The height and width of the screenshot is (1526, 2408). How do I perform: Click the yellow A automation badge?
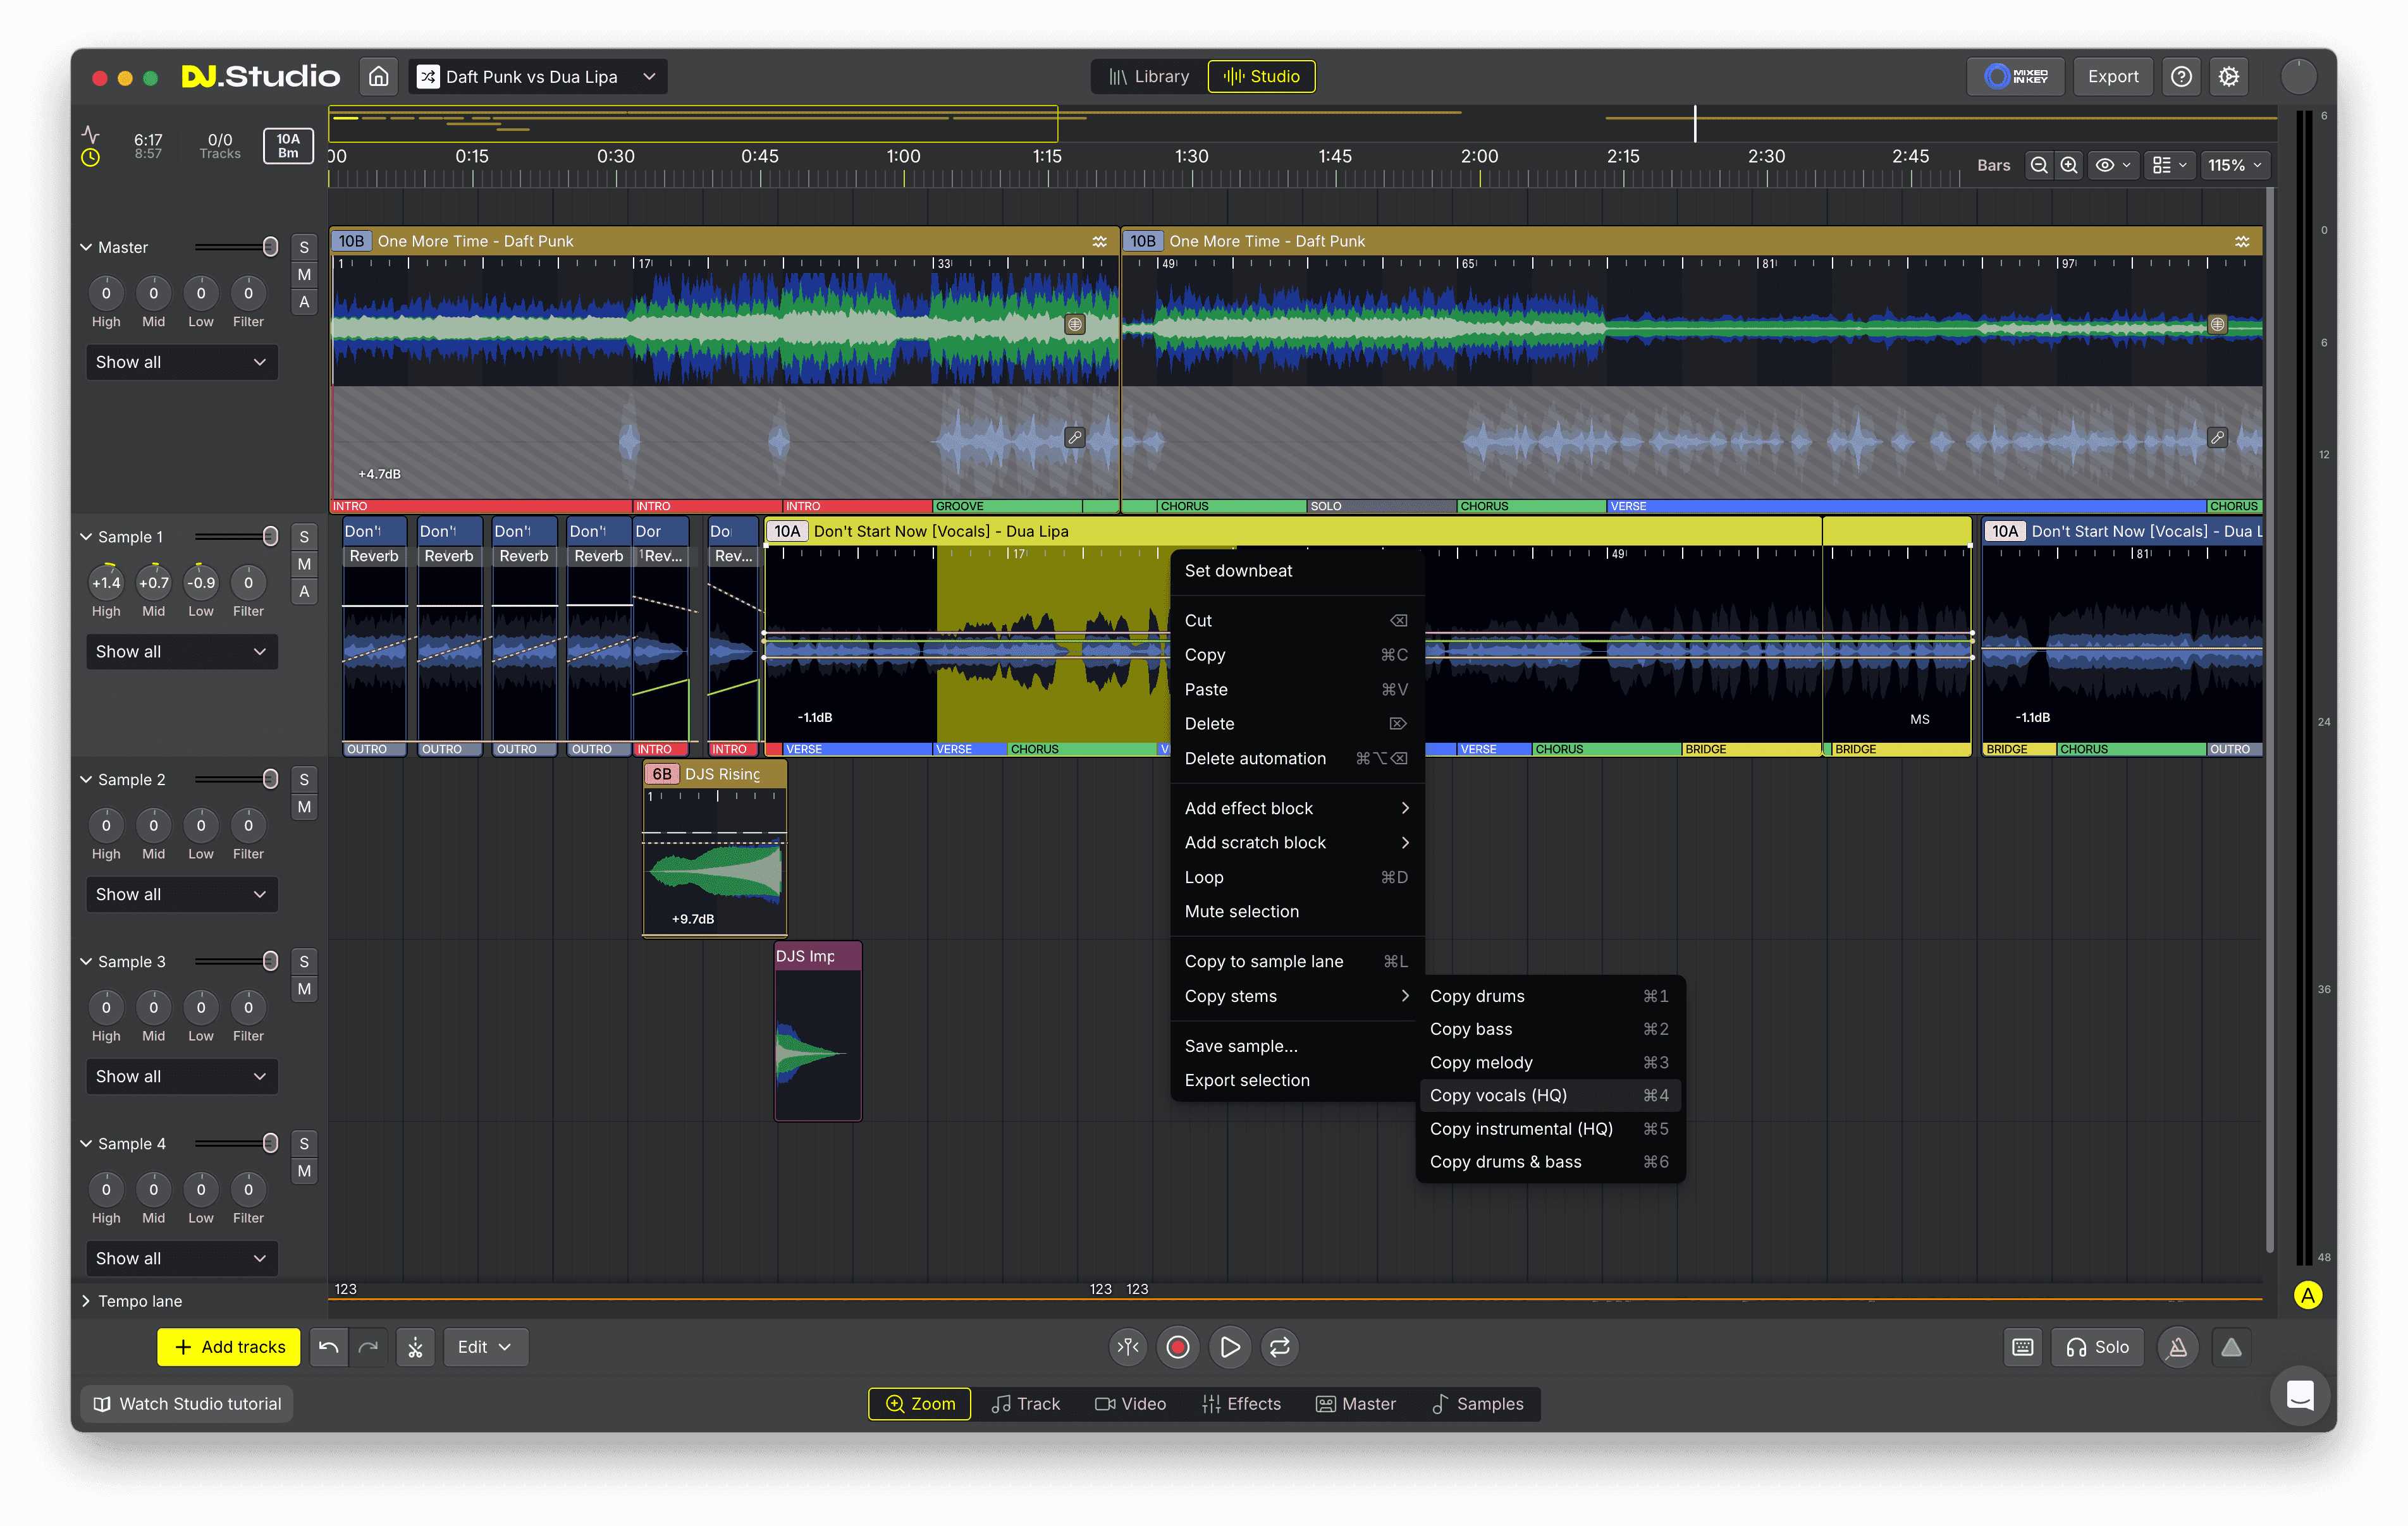pos(2308,1296)
